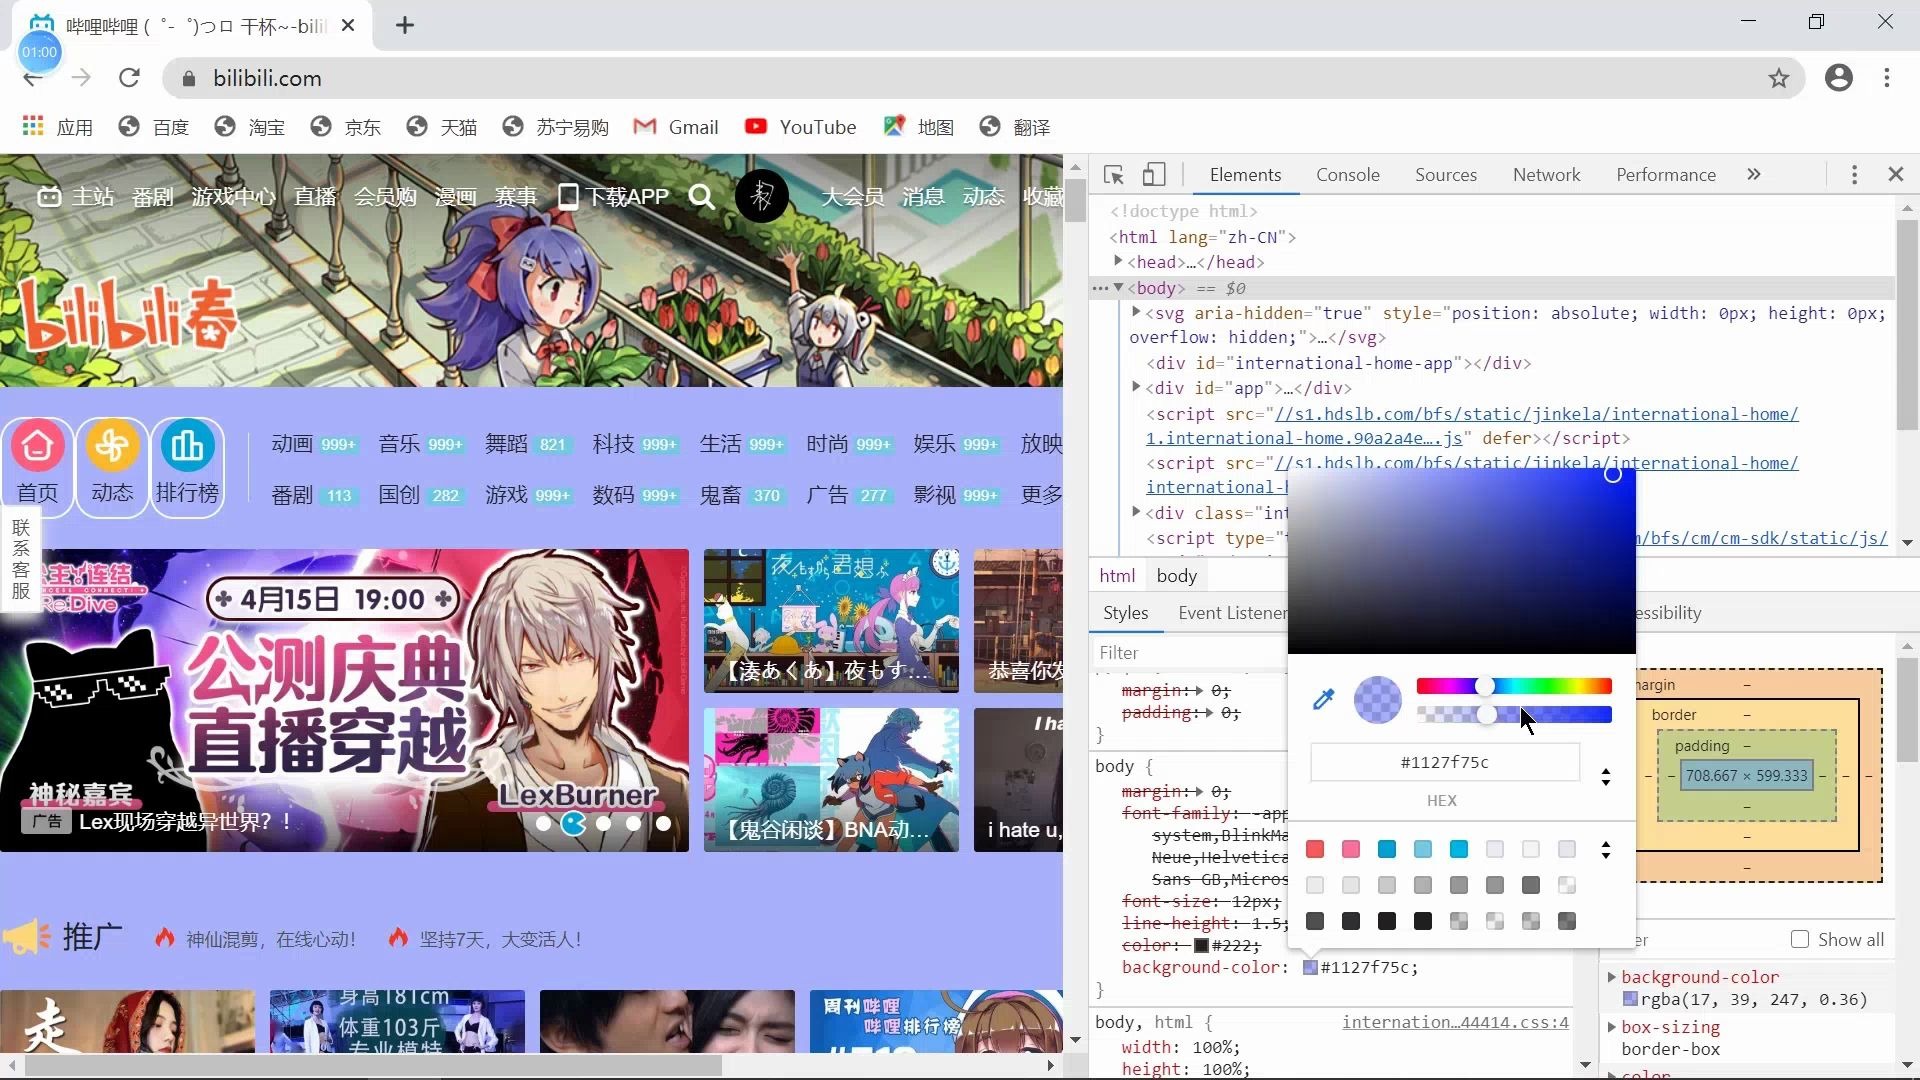1920x1080 pixels.
Task: Open the 排行榜 ranking icon
Action: [187, 446]
